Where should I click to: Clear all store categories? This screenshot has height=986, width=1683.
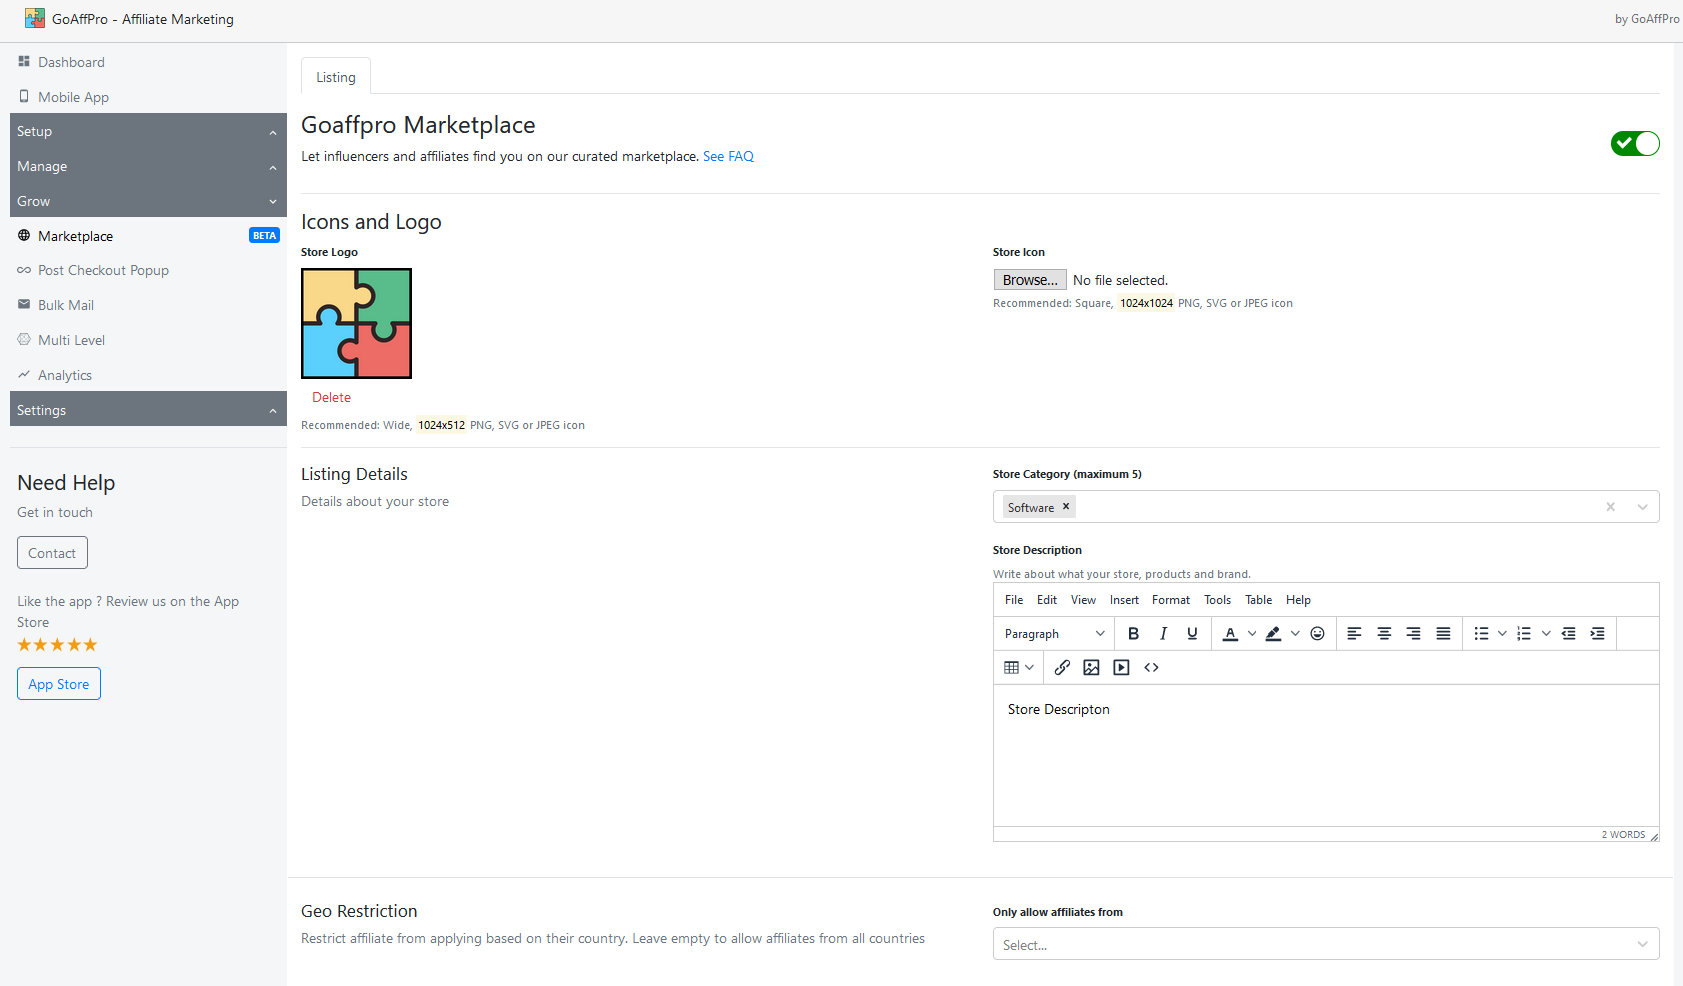(x=1610, y=507)
